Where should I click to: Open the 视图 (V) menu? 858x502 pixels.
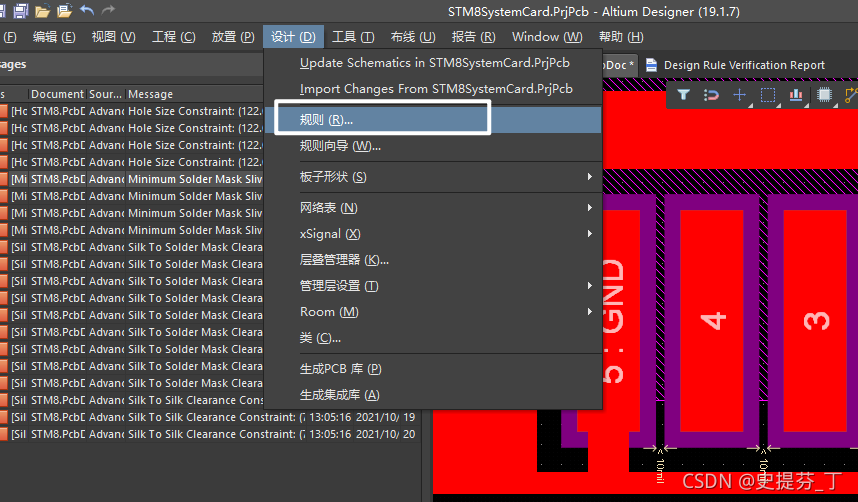113,37
